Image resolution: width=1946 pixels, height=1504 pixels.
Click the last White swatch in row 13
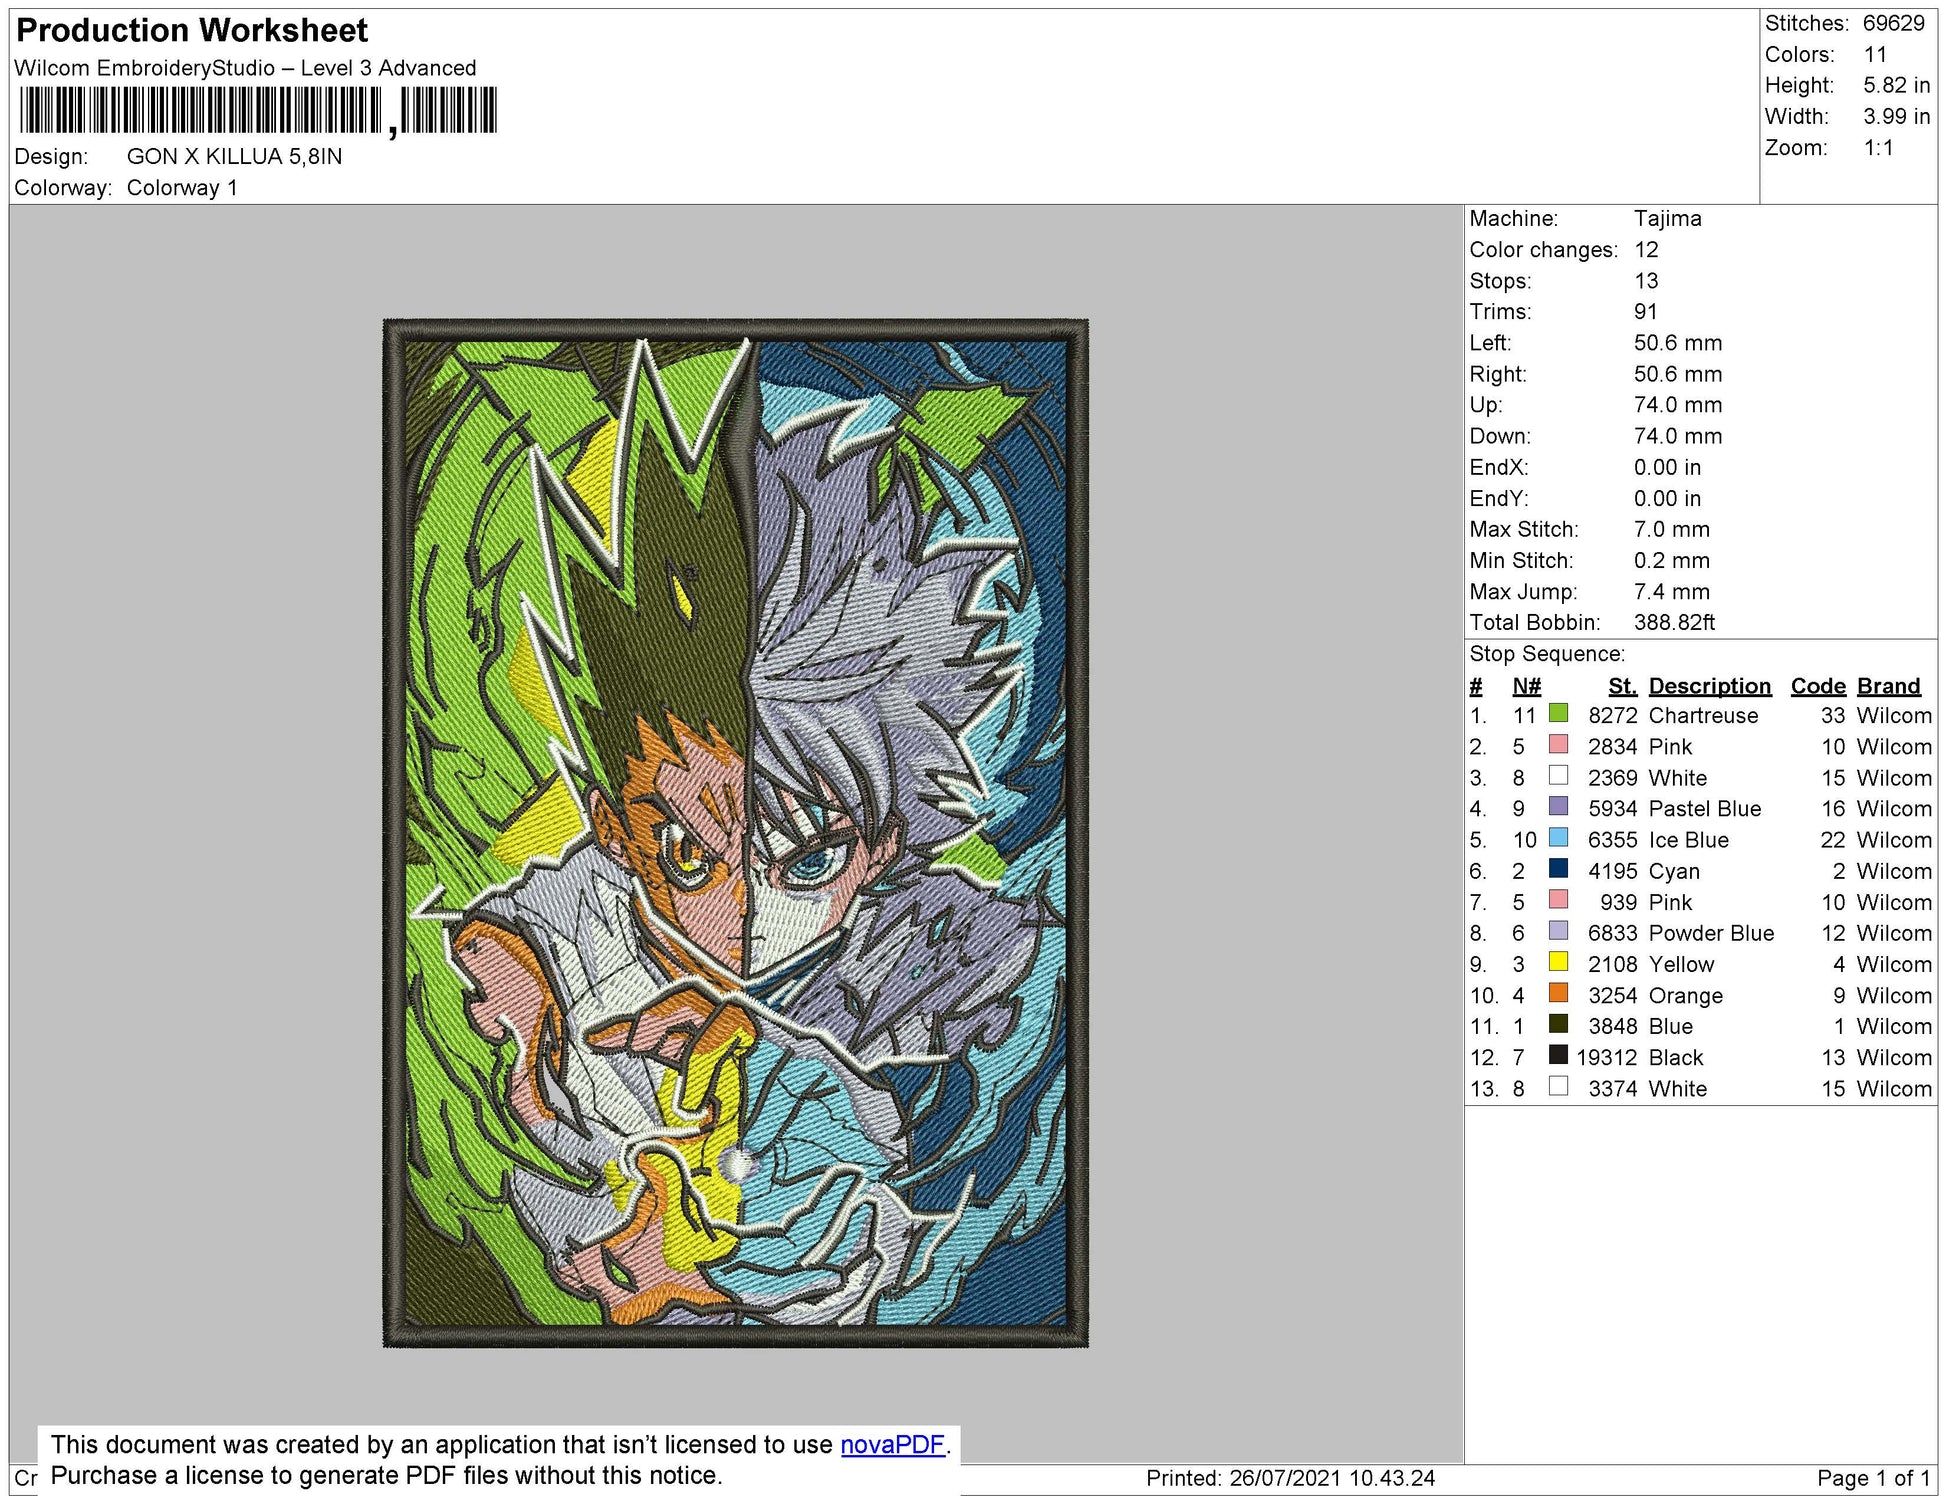coord(1557,1086)
